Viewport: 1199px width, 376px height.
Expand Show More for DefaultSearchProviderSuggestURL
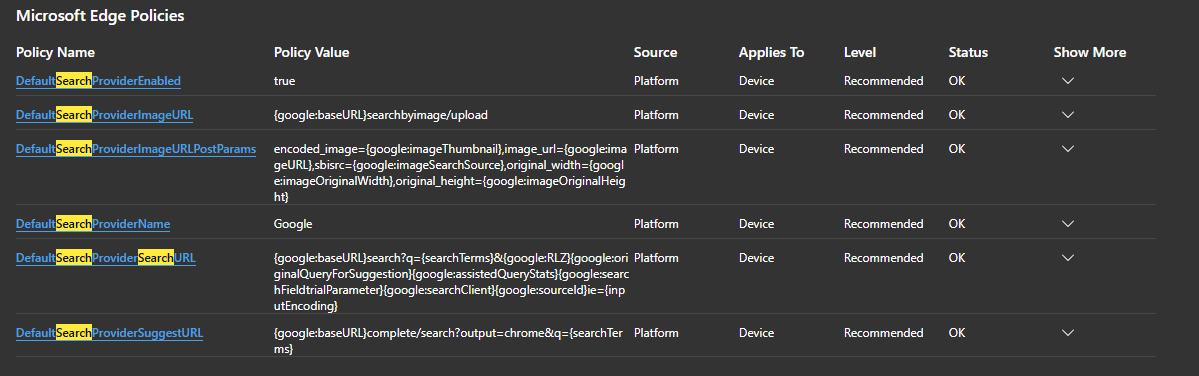1068,333
